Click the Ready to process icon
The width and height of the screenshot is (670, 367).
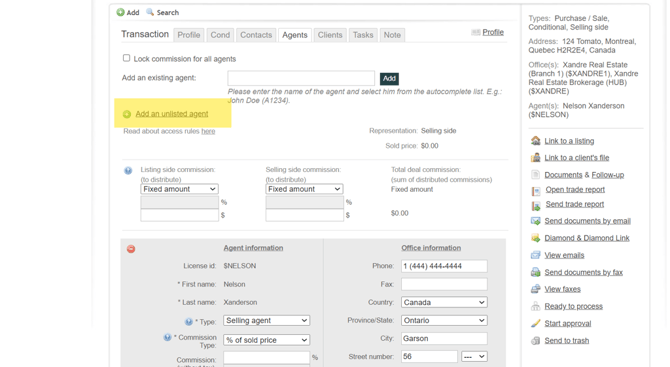click(x=535, y=306)
